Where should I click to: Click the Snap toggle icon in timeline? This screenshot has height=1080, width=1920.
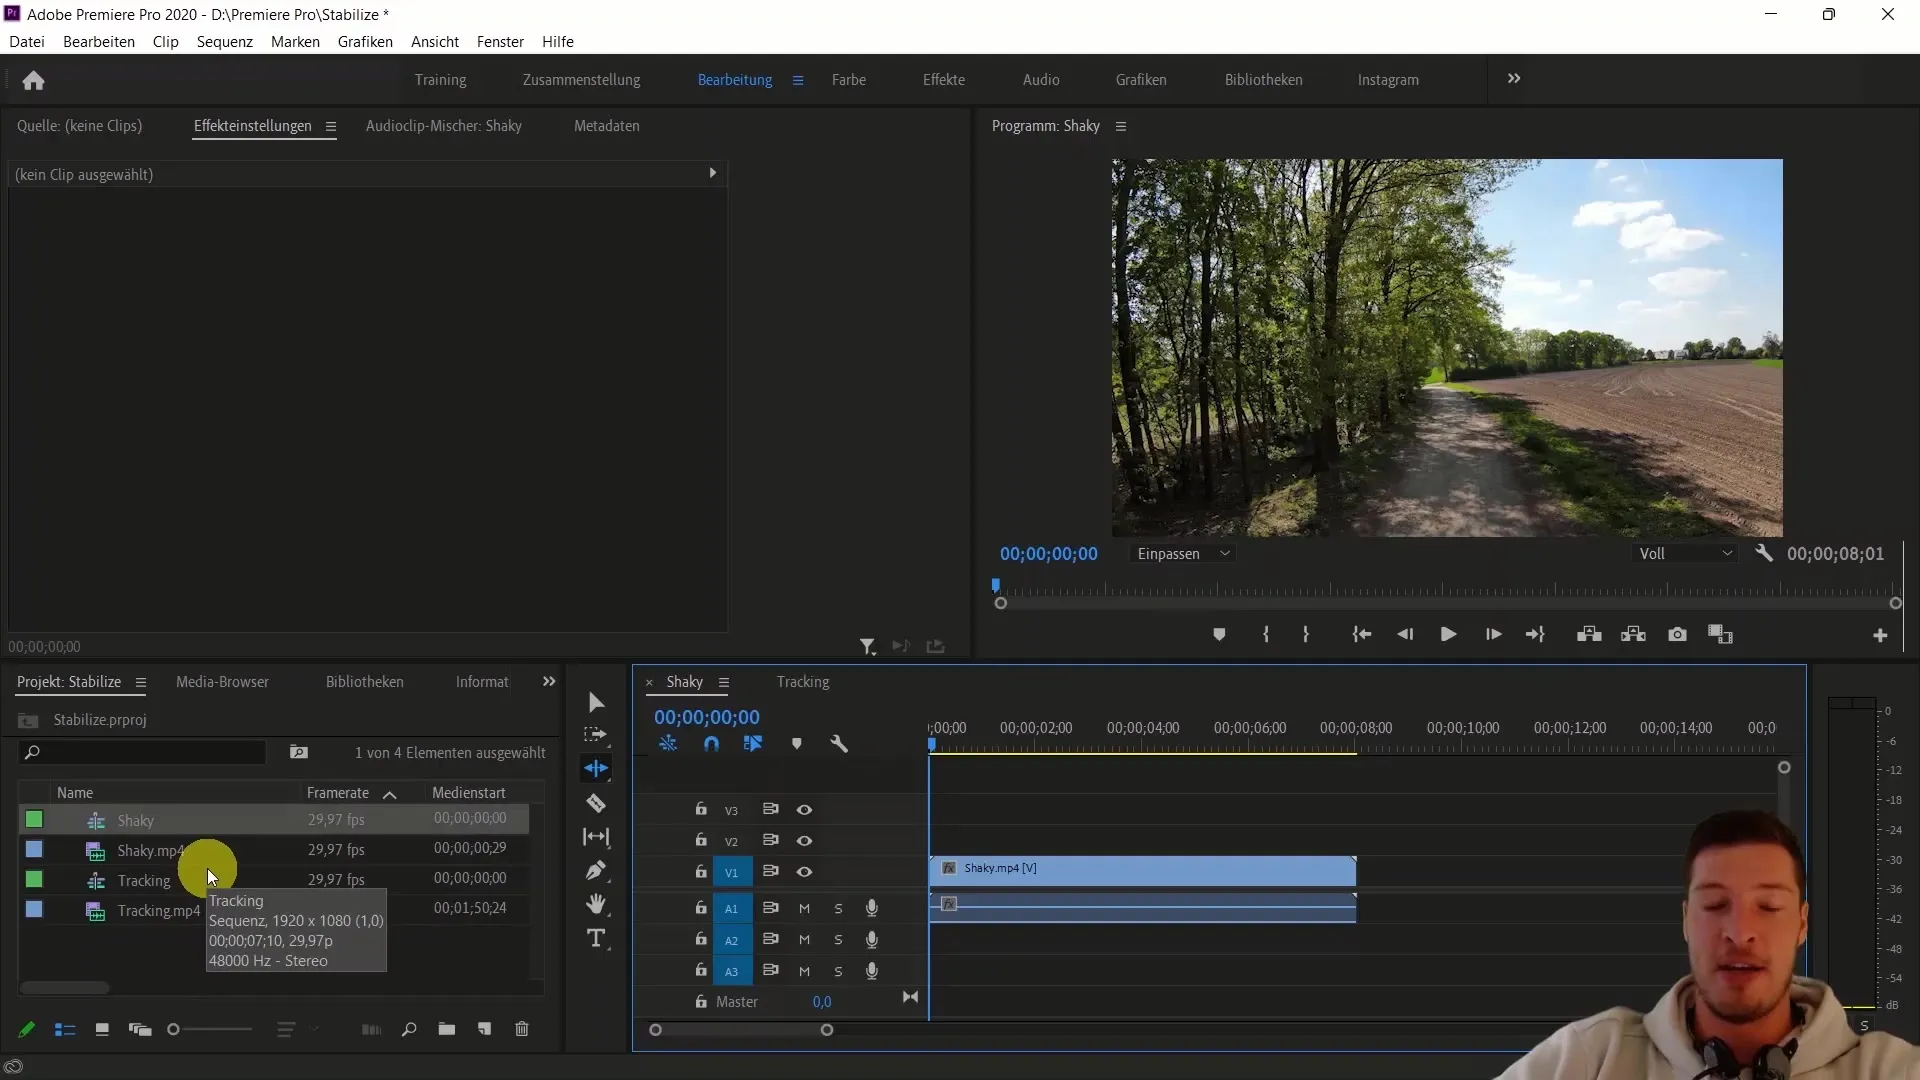point(712,744)
